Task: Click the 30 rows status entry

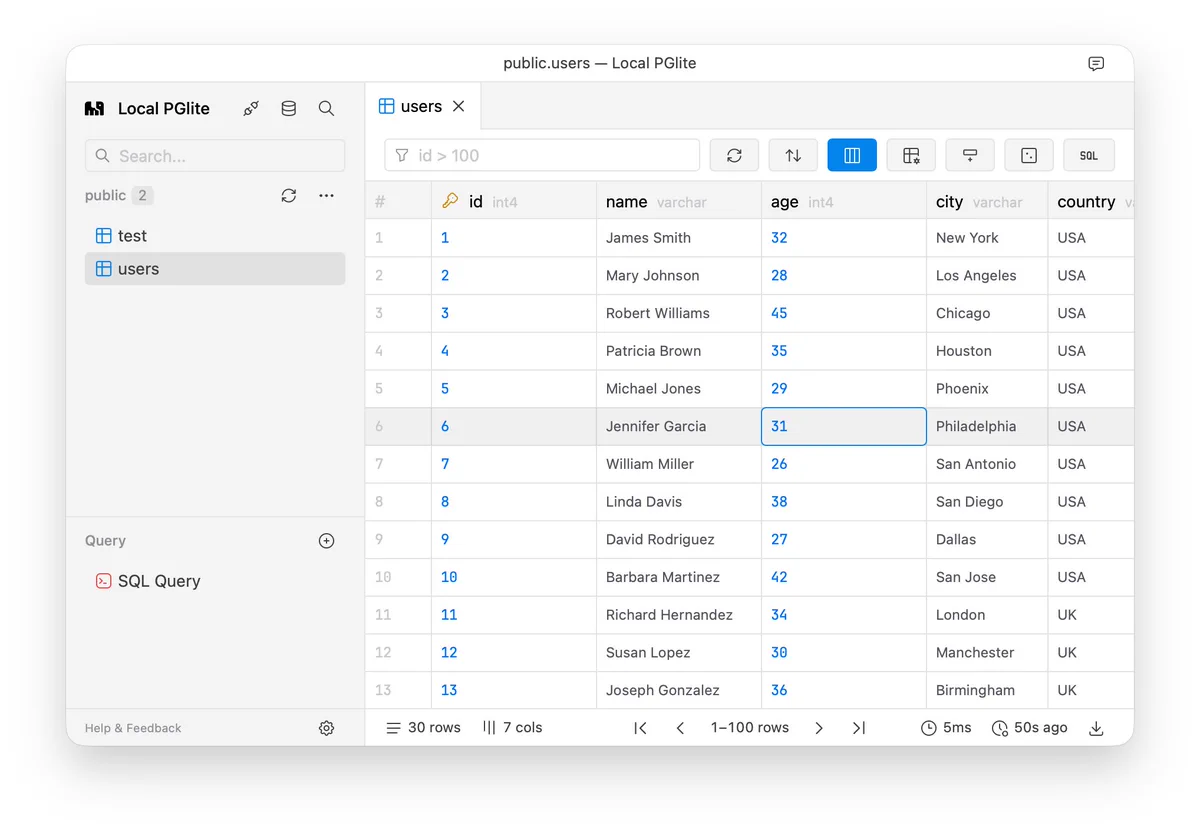Action: click(423, 728)
